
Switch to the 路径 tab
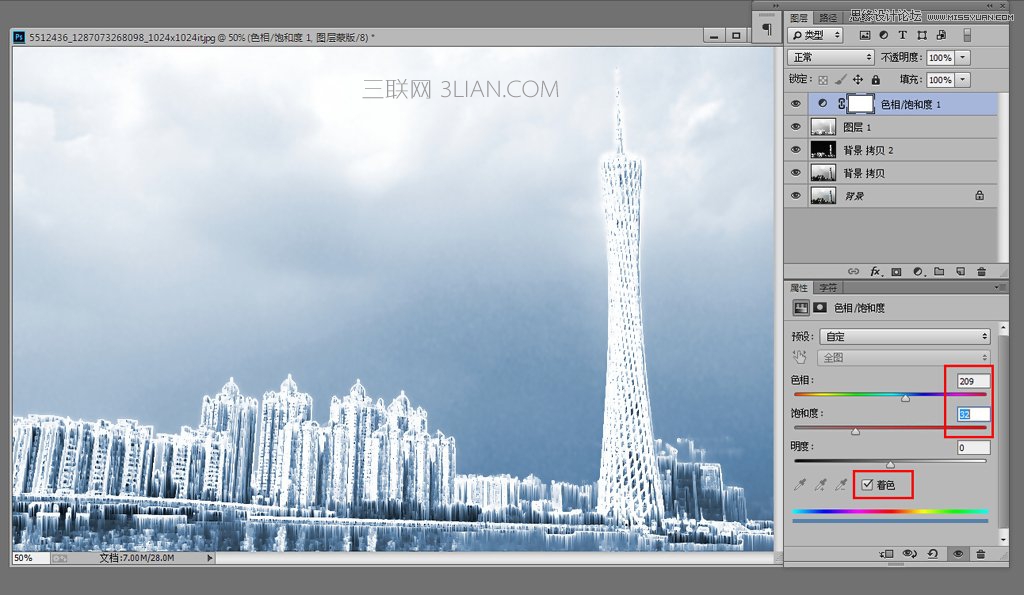pyautogui.click(x=828, y=18)
